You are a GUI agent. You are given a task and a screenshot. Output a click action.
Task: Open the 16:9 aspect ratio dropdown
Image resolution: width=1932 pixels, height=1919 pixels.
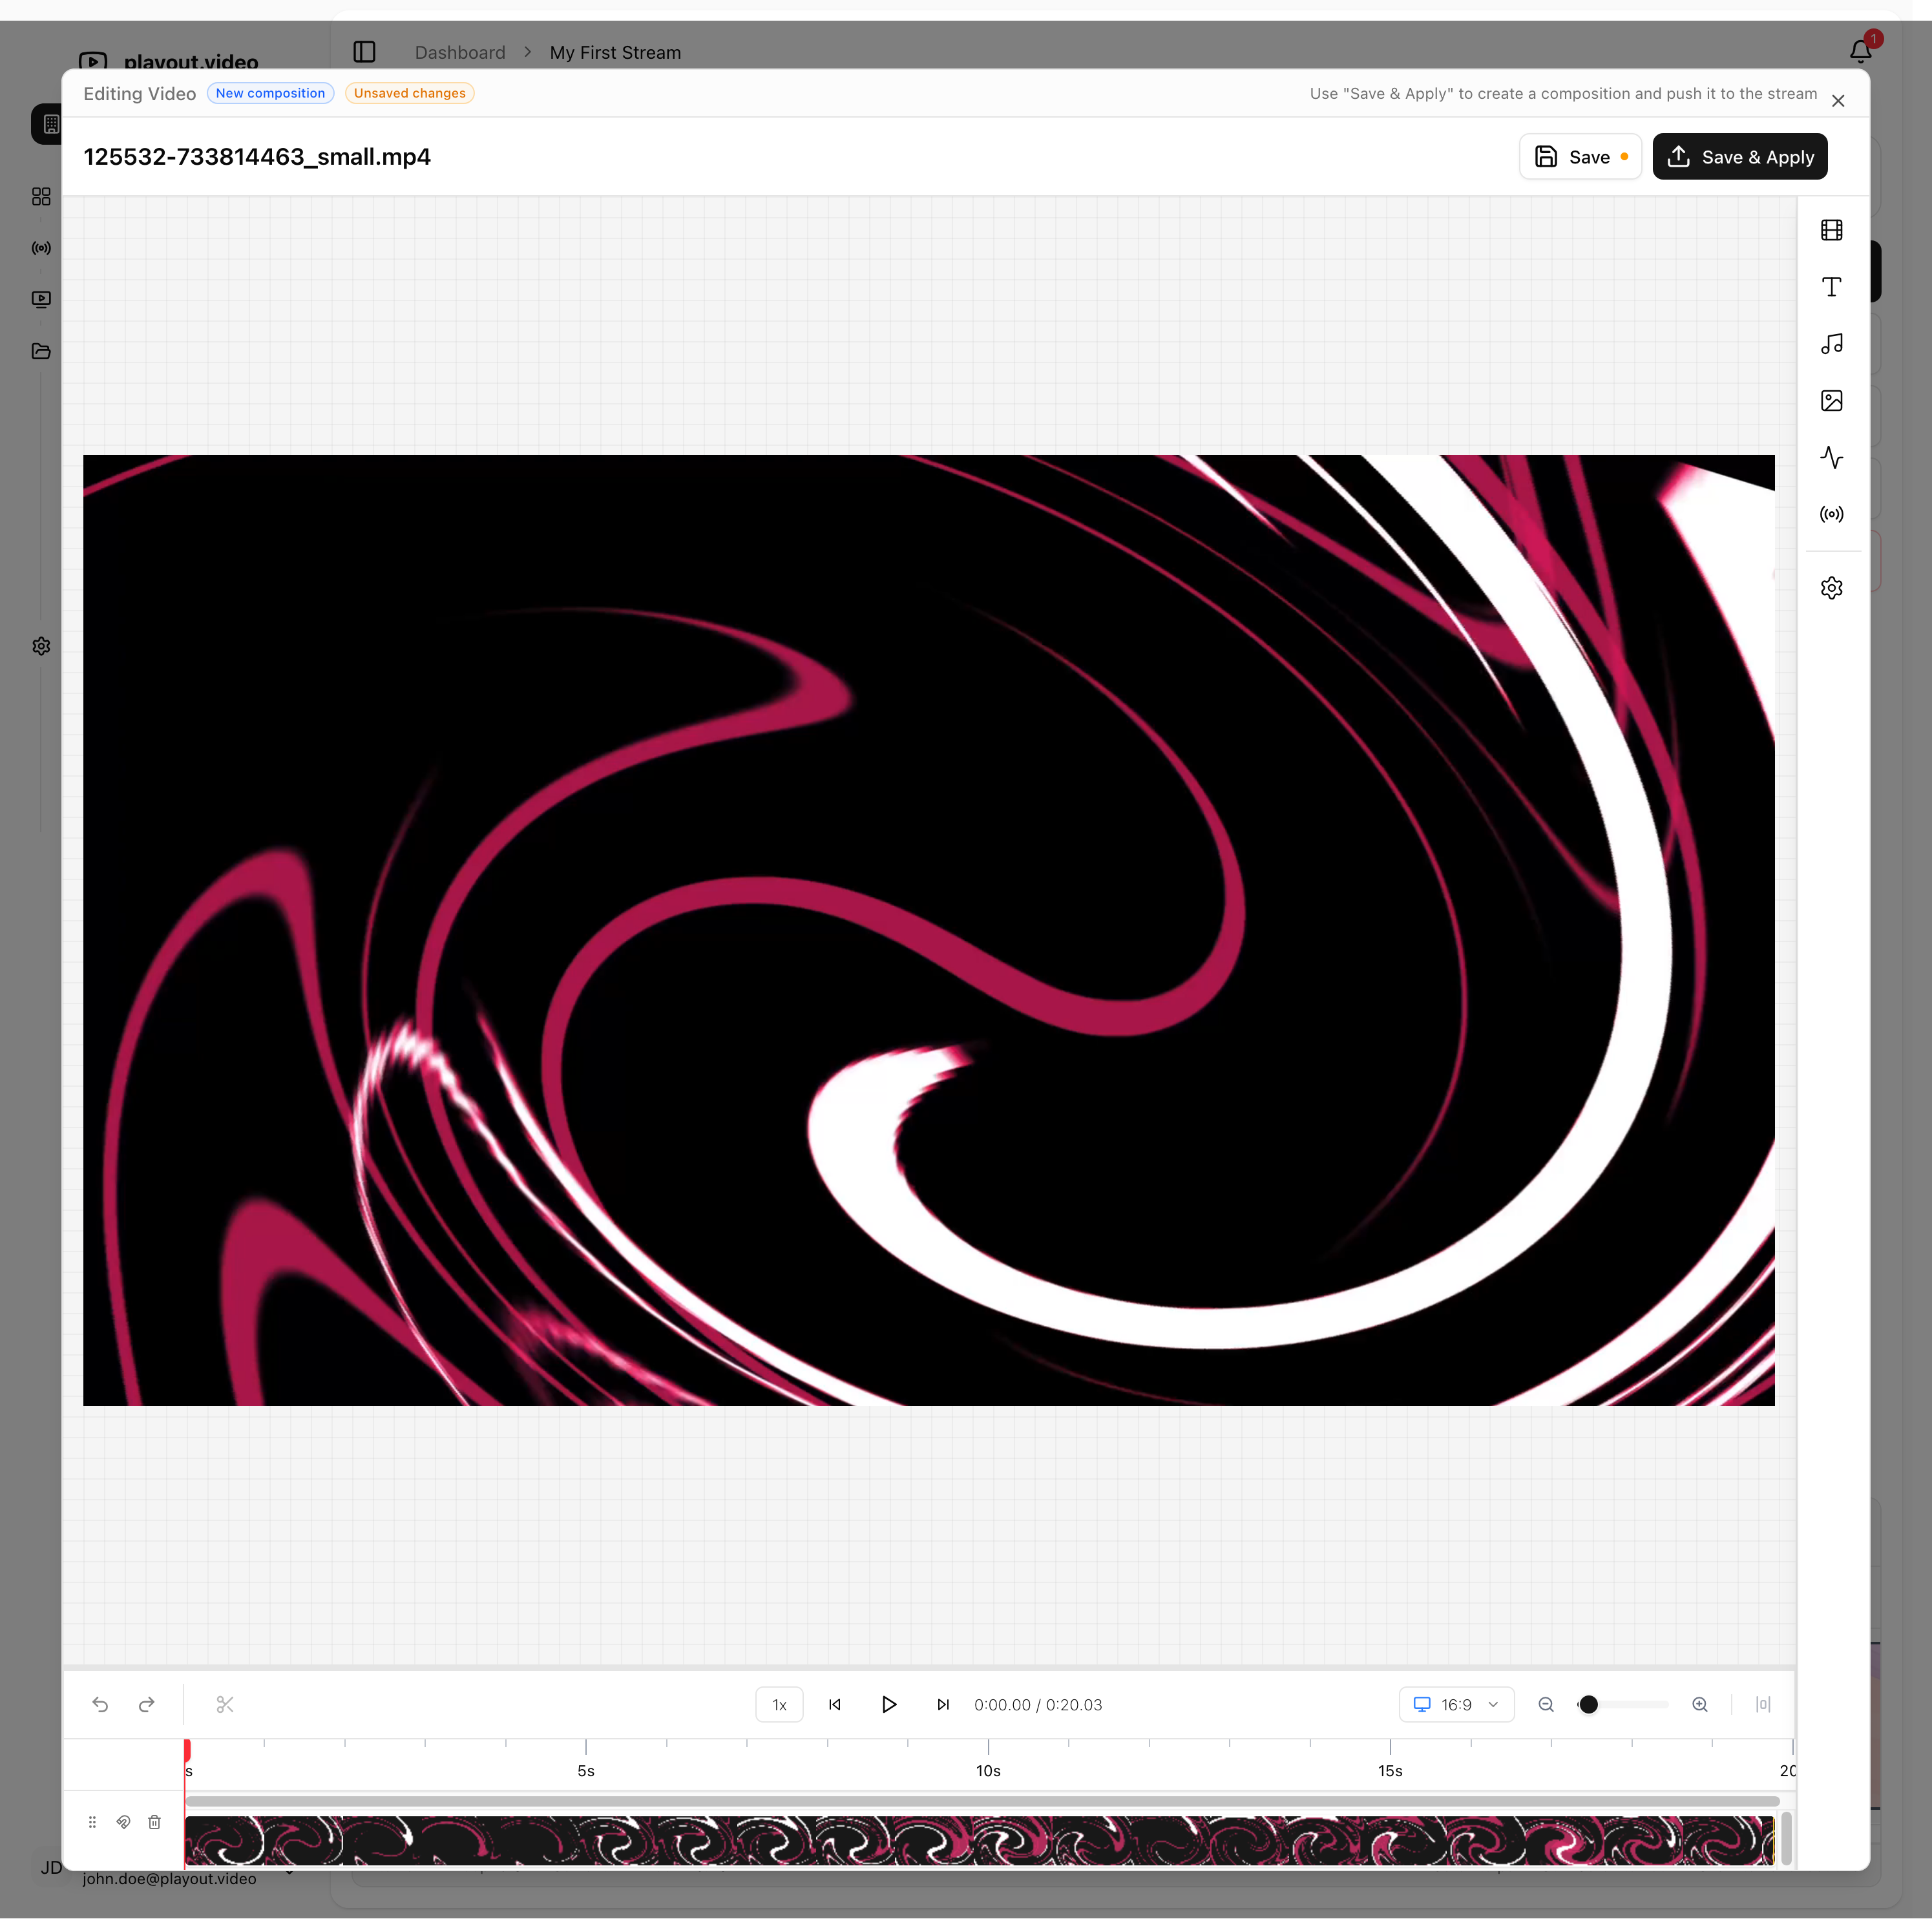coord(1455,1704)
